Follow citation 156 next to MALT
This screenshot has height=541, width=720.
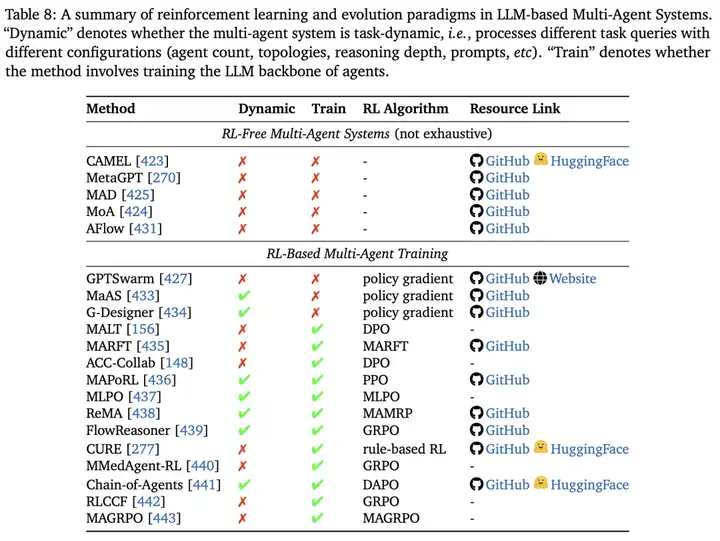[143, 329]
